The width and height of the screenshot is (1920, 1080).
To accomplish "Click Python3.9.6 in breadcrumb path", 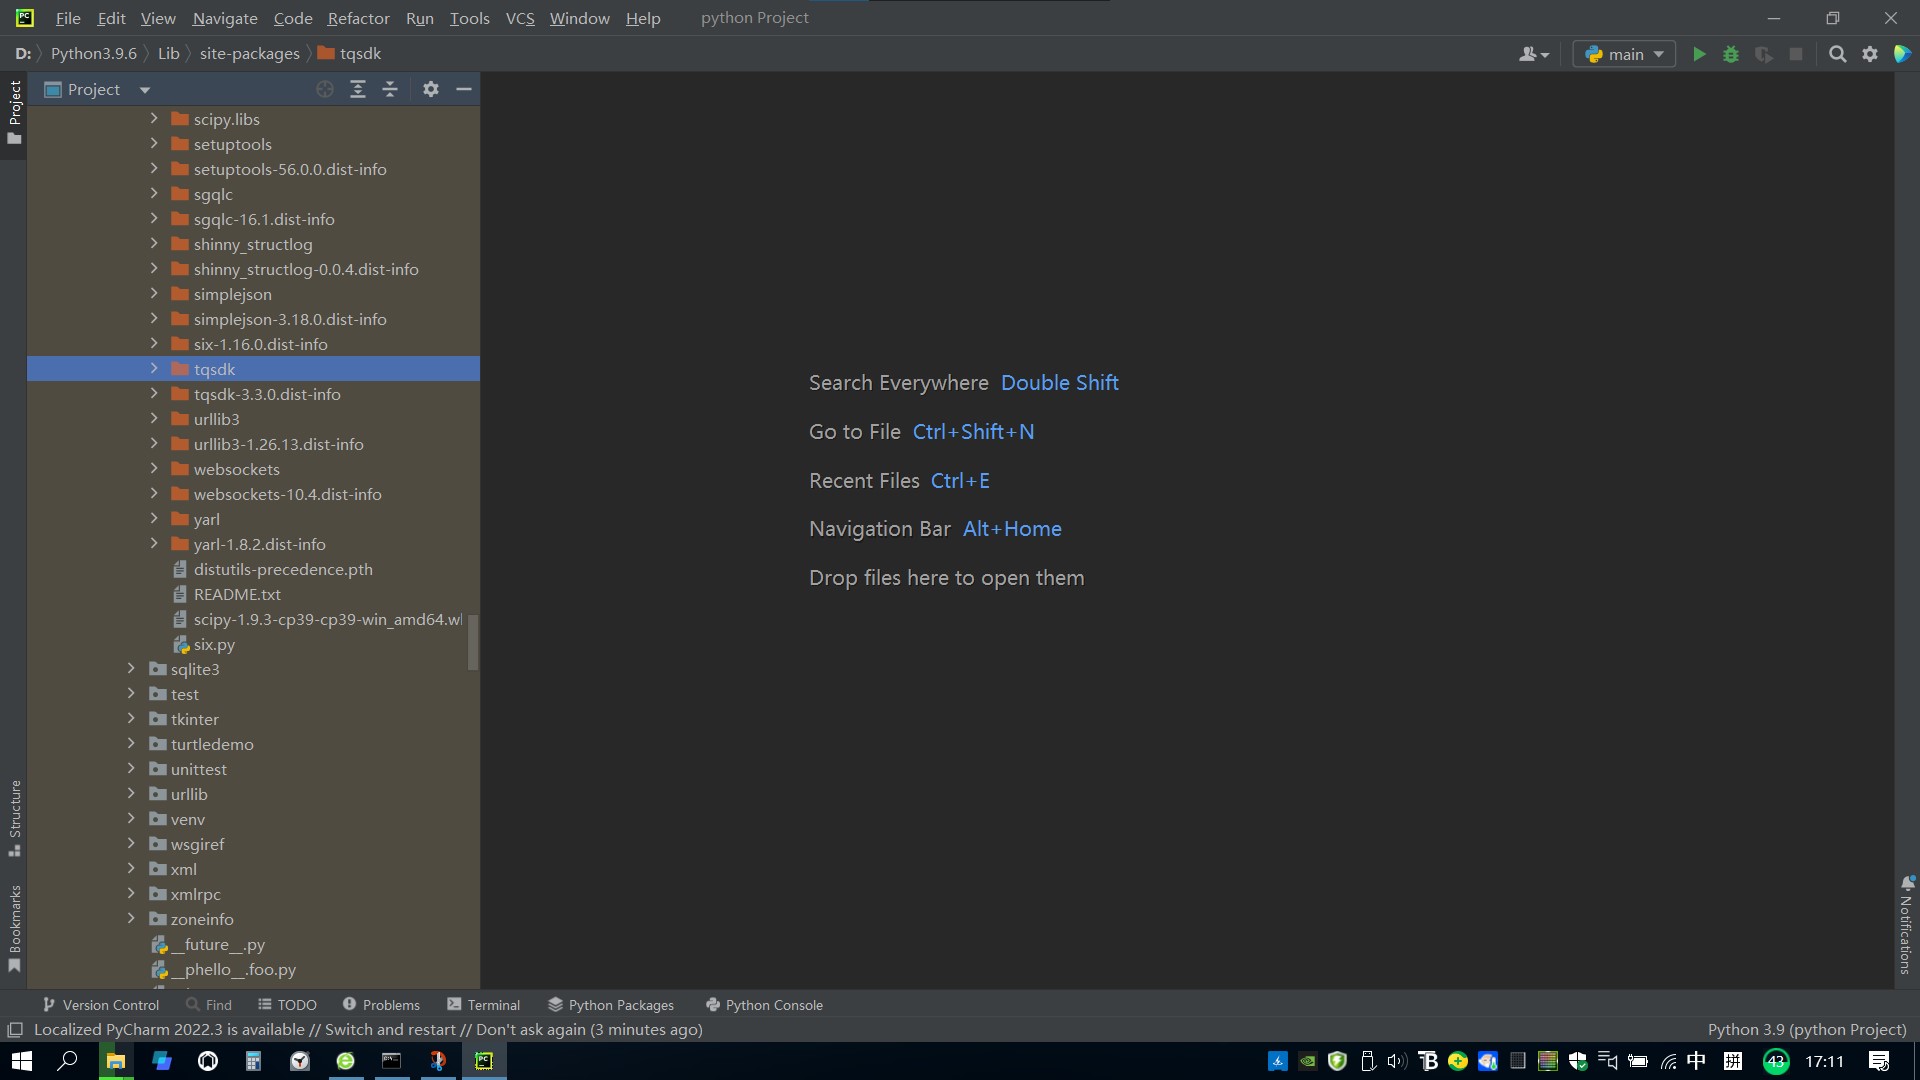I will (93, 54).
